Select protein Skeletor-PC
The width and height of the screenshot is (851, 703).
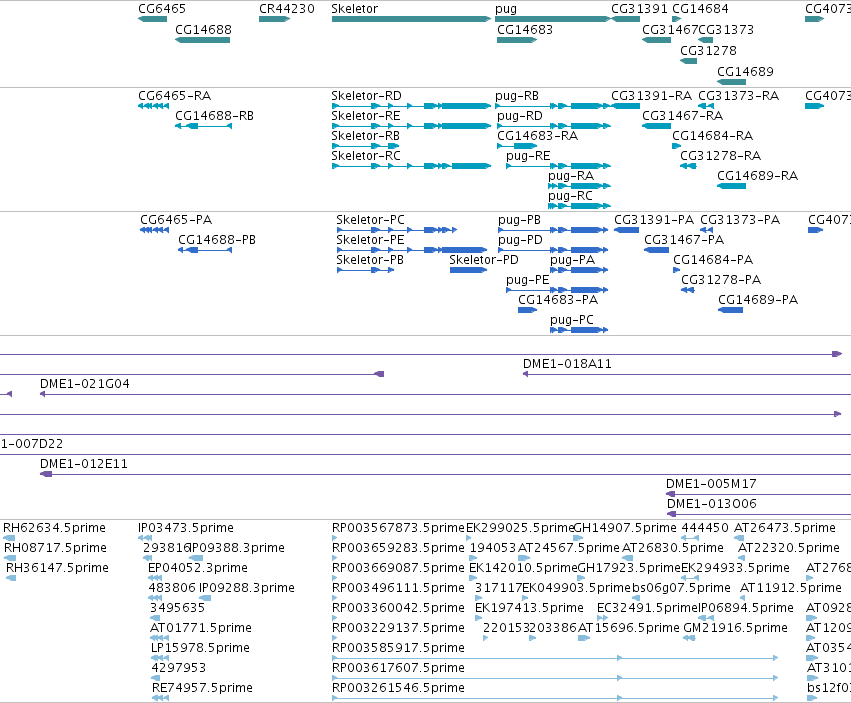(397, 230)
